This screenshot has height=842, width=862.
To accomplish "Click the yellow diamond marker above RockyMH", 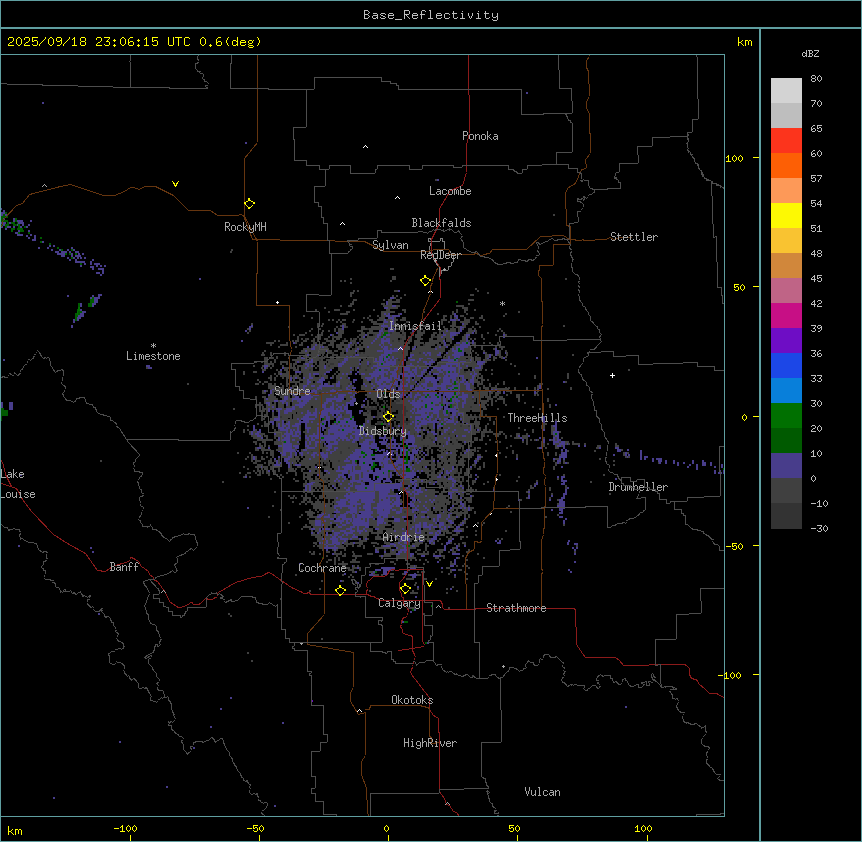I will (x=249, y=204).
